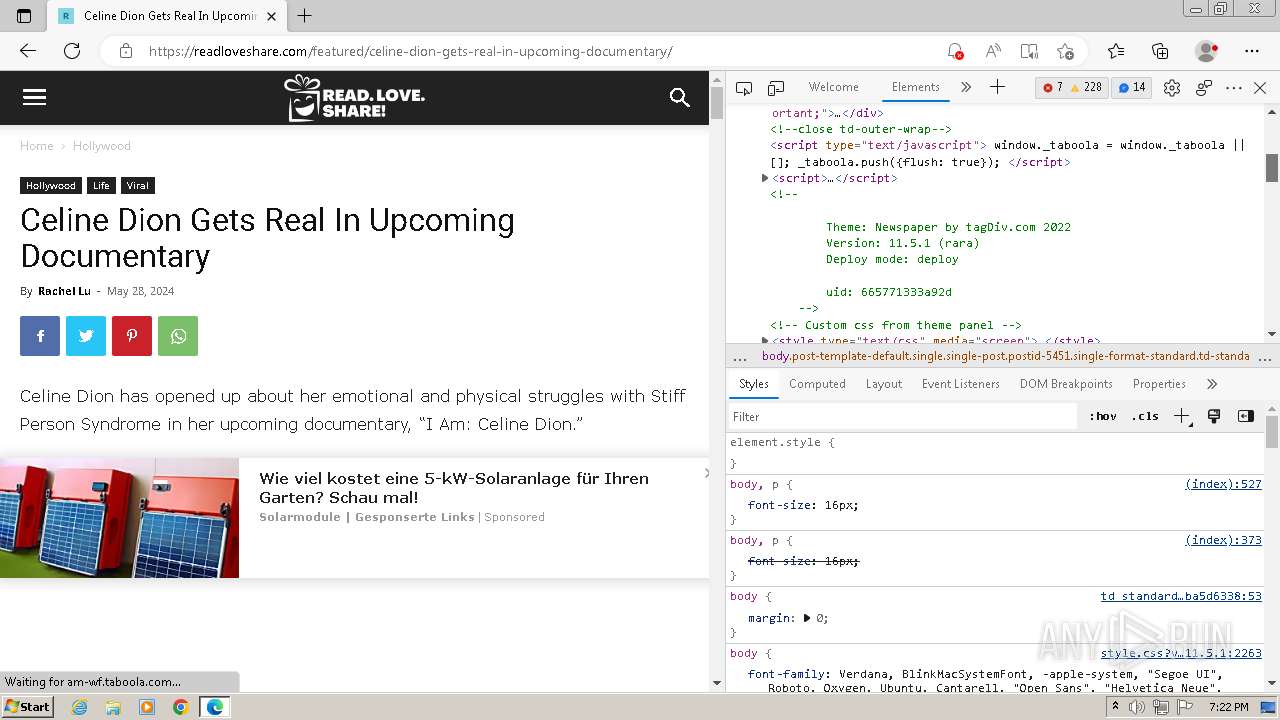Select the Styles tab
Screen dimensions: 1280x720
pos(754,384)
